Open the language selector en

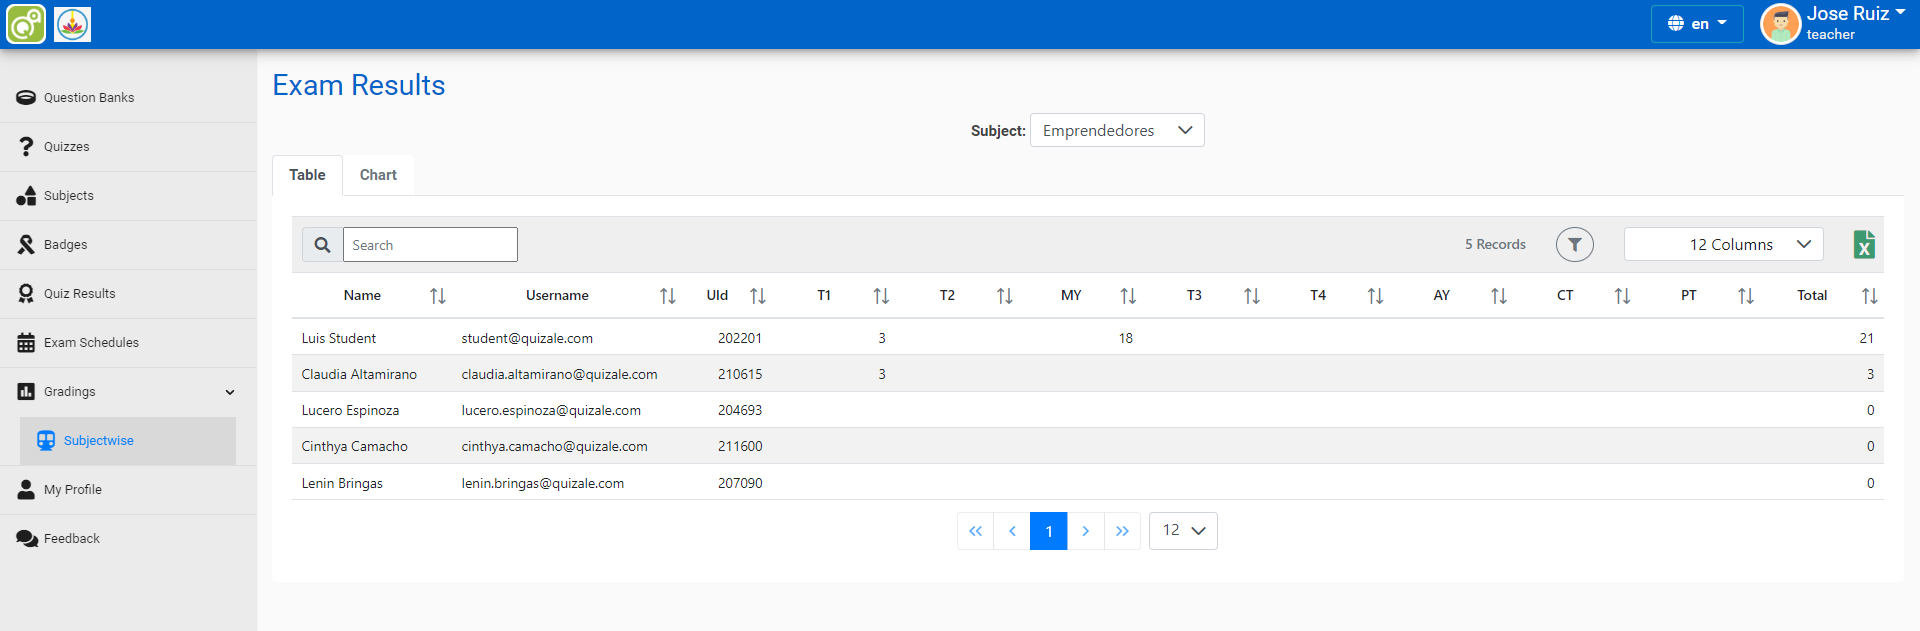(x=1696, y=24)
